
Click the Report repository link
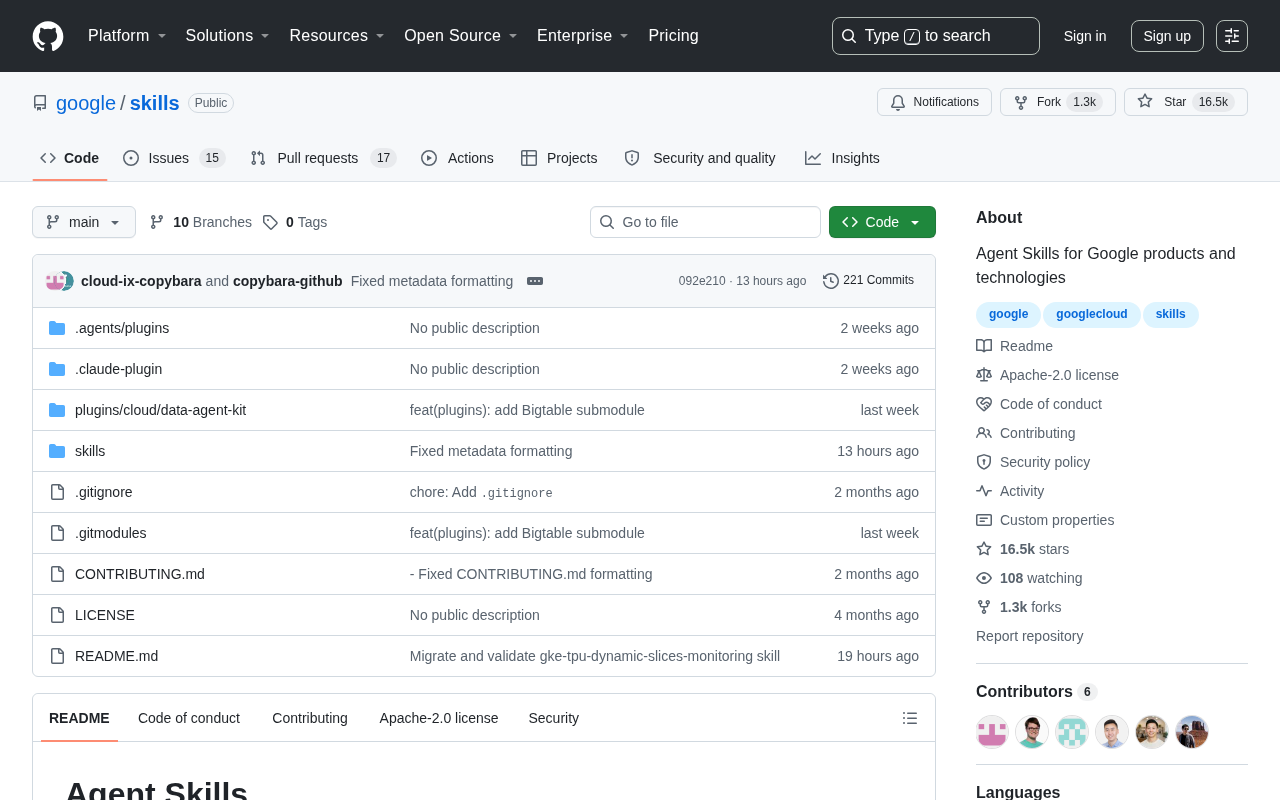point(1030,636)
